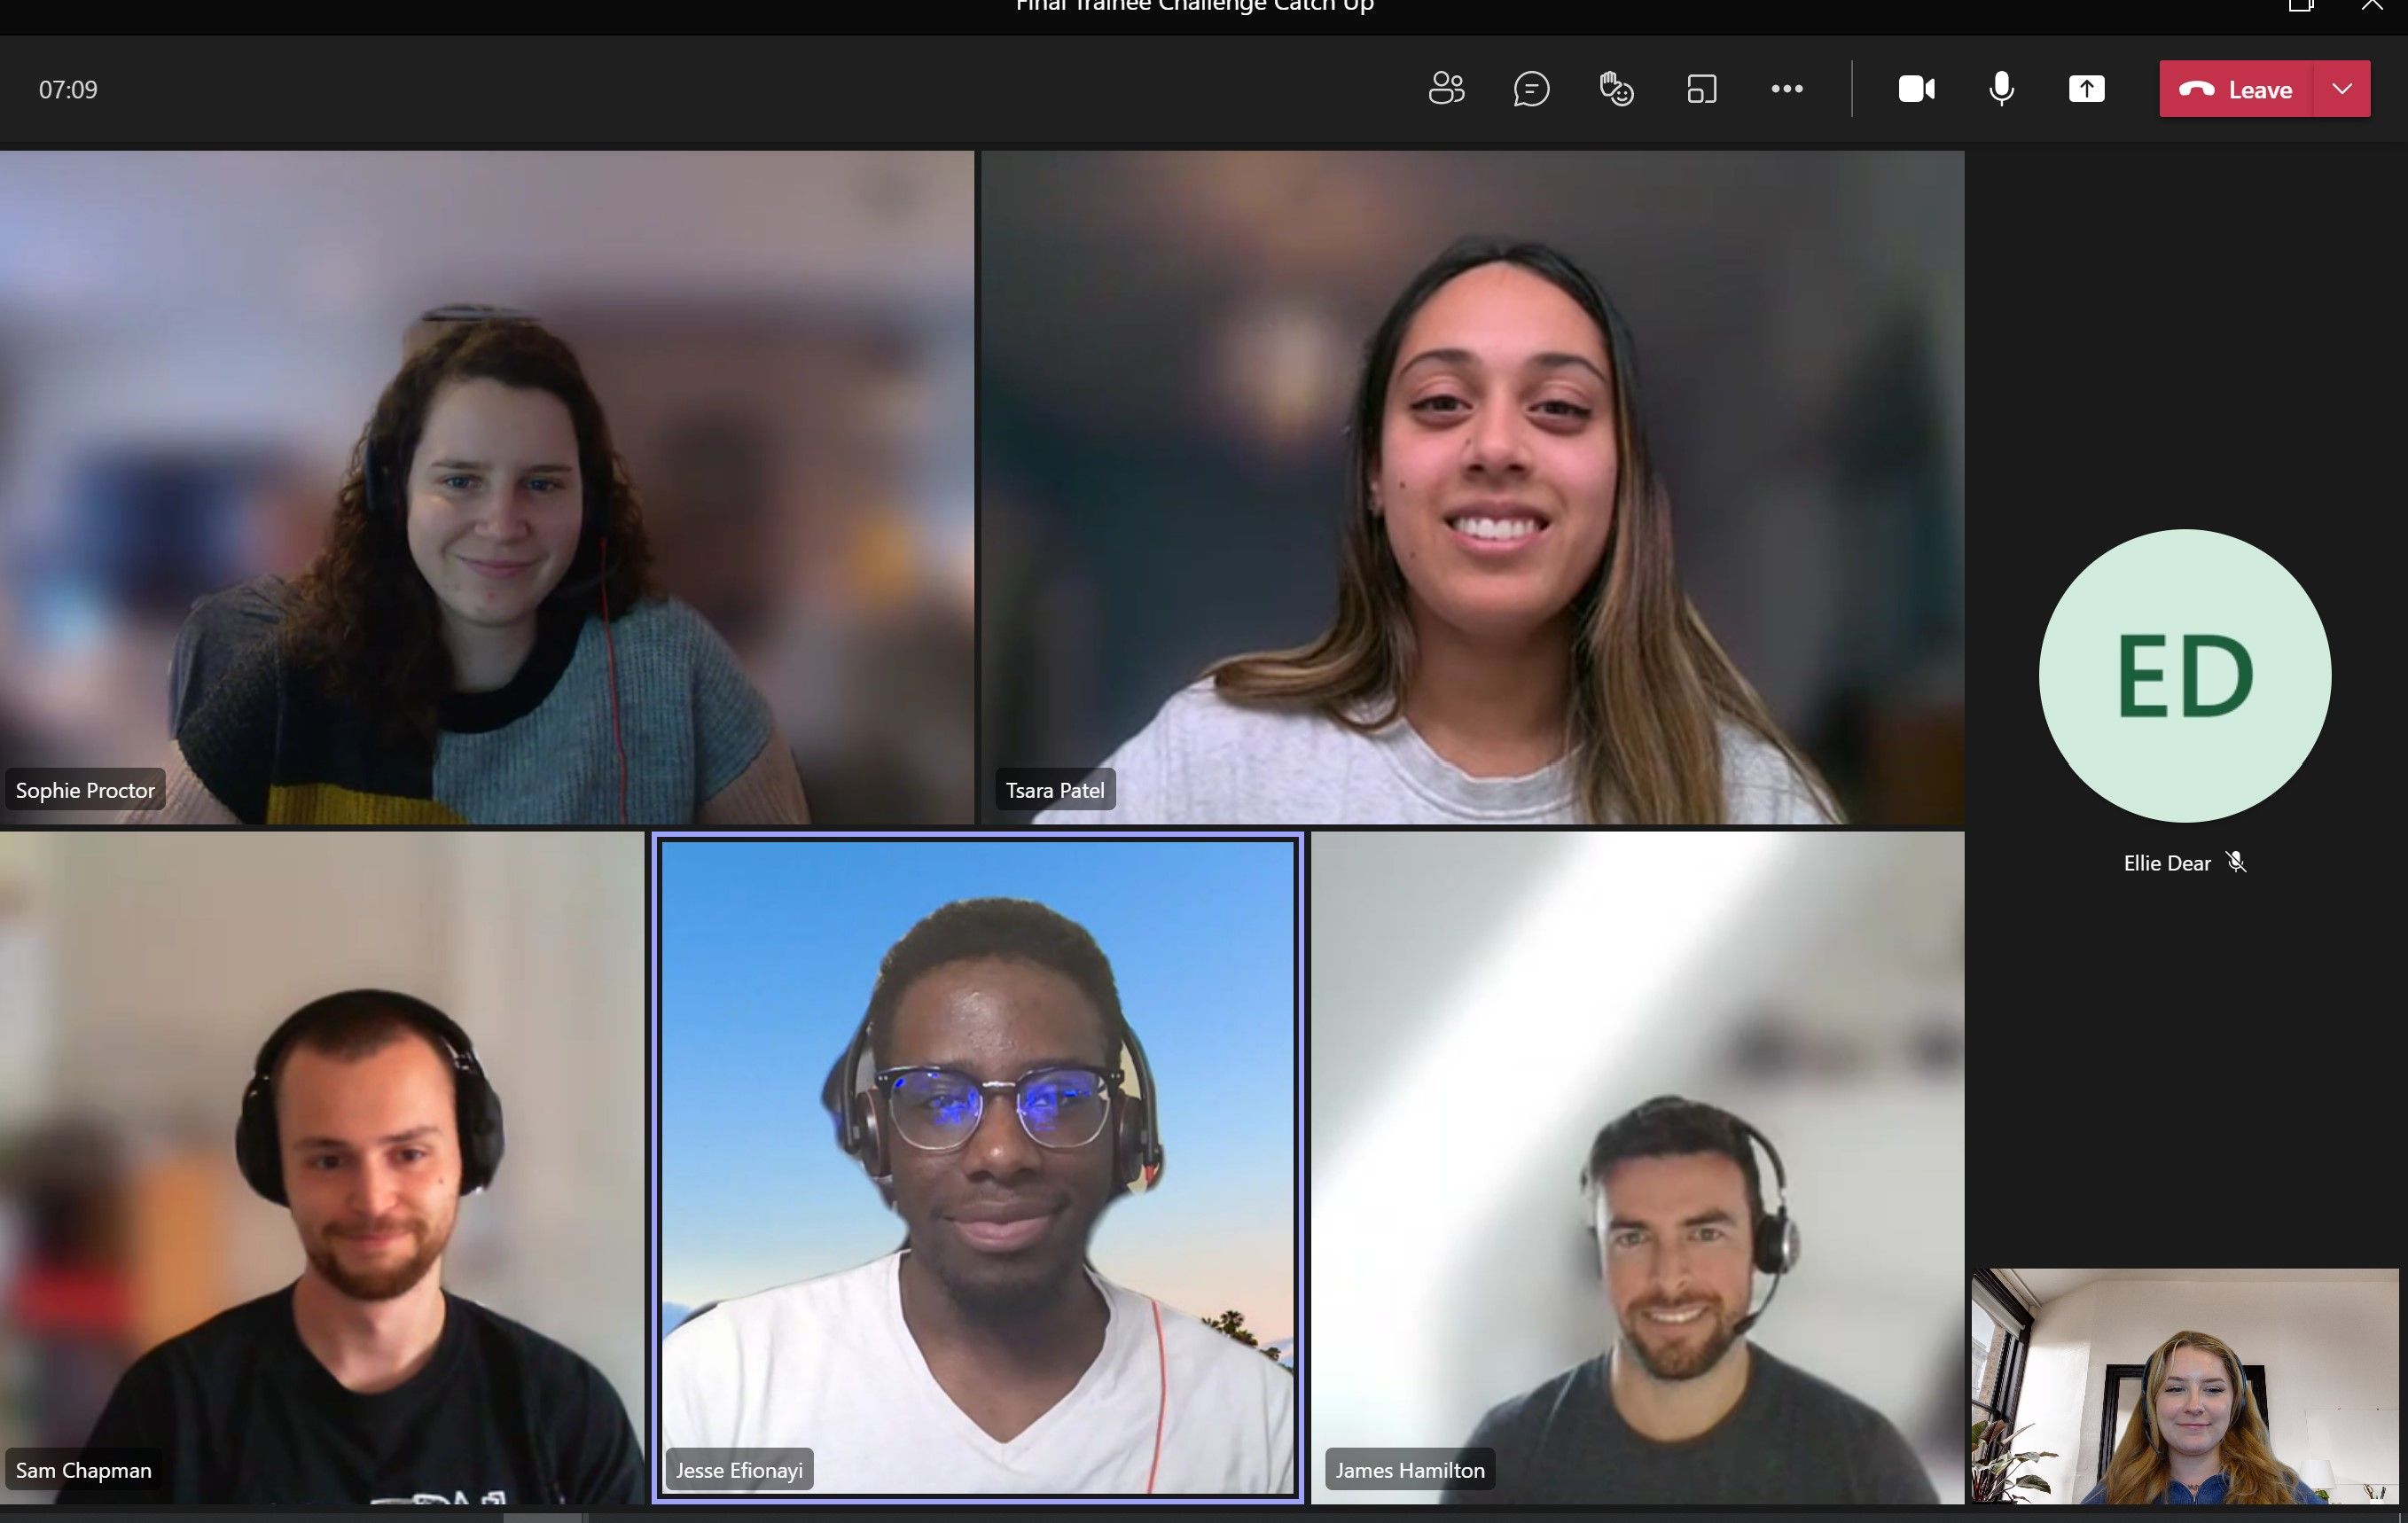Select Tsara Patel's video tile

click(1472, 487)
